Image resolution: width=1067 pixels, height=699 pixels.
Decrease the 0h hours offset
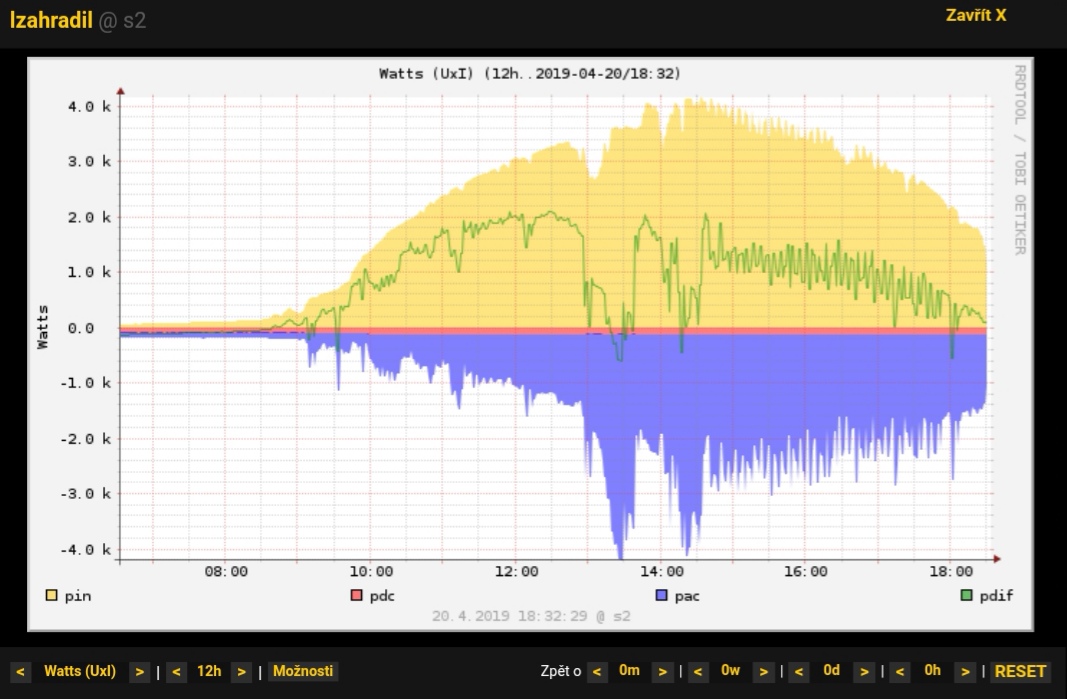point(900,671)
